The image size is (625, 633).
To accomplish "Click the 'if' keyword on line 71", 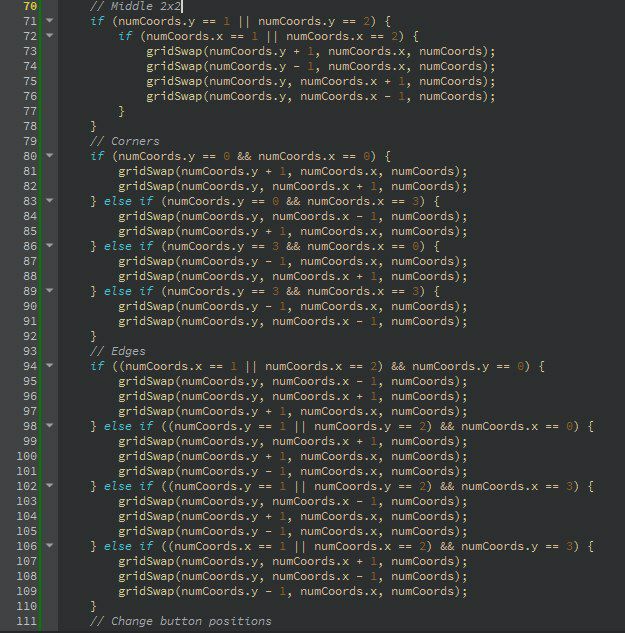I will (97, 21).
